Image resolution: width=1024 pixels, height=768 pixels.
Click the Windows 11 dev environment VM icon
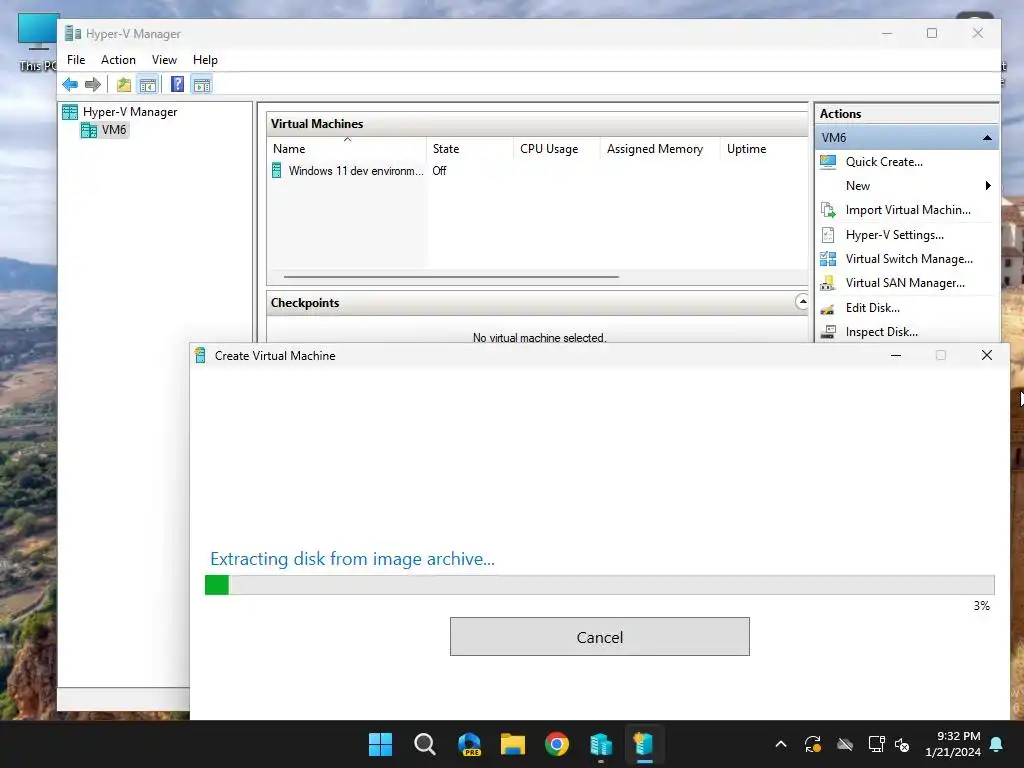(x=277, y=170)
